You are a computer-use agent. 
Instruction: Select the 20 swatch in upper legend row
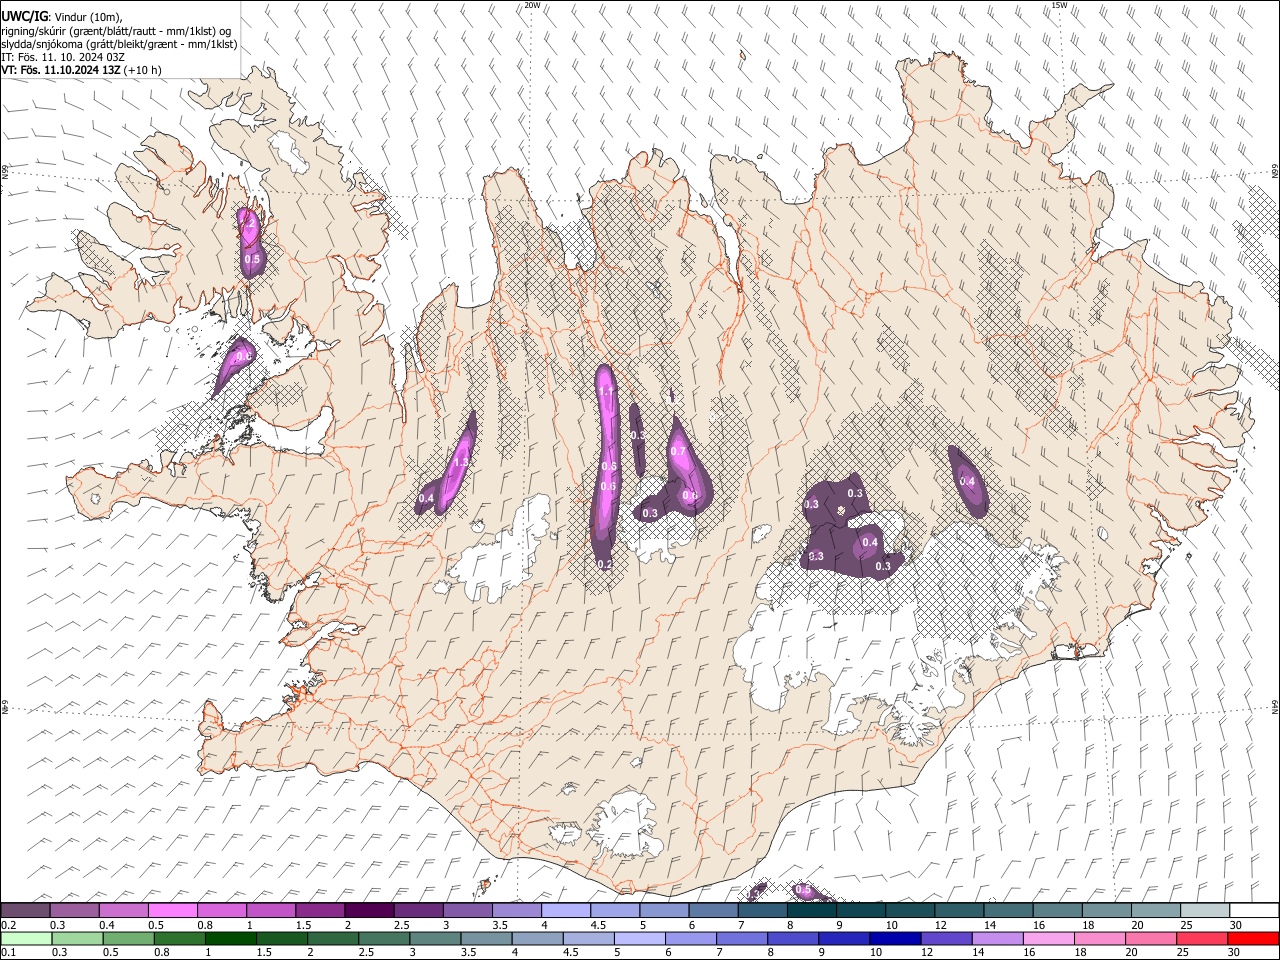pyautogui.click(x=1155, y=911)
